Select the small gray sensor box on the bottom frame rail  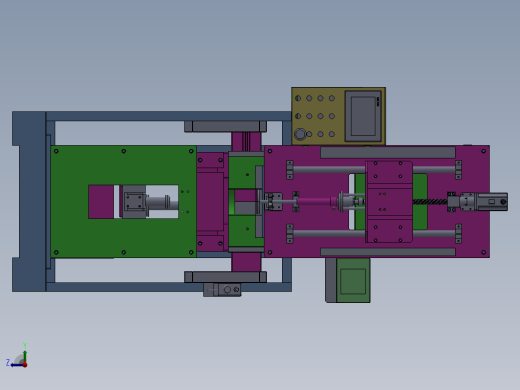coord(222,290)
